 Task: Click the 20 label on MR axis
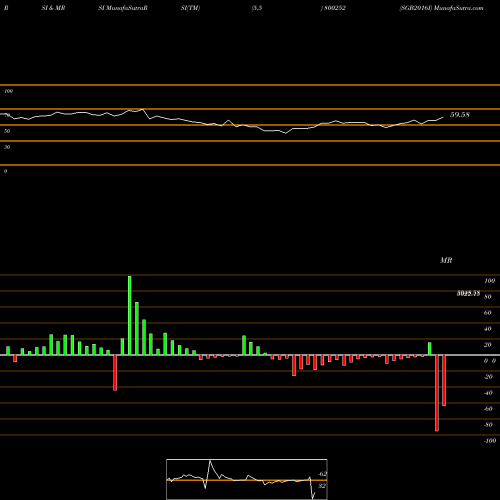pos(487,345)
